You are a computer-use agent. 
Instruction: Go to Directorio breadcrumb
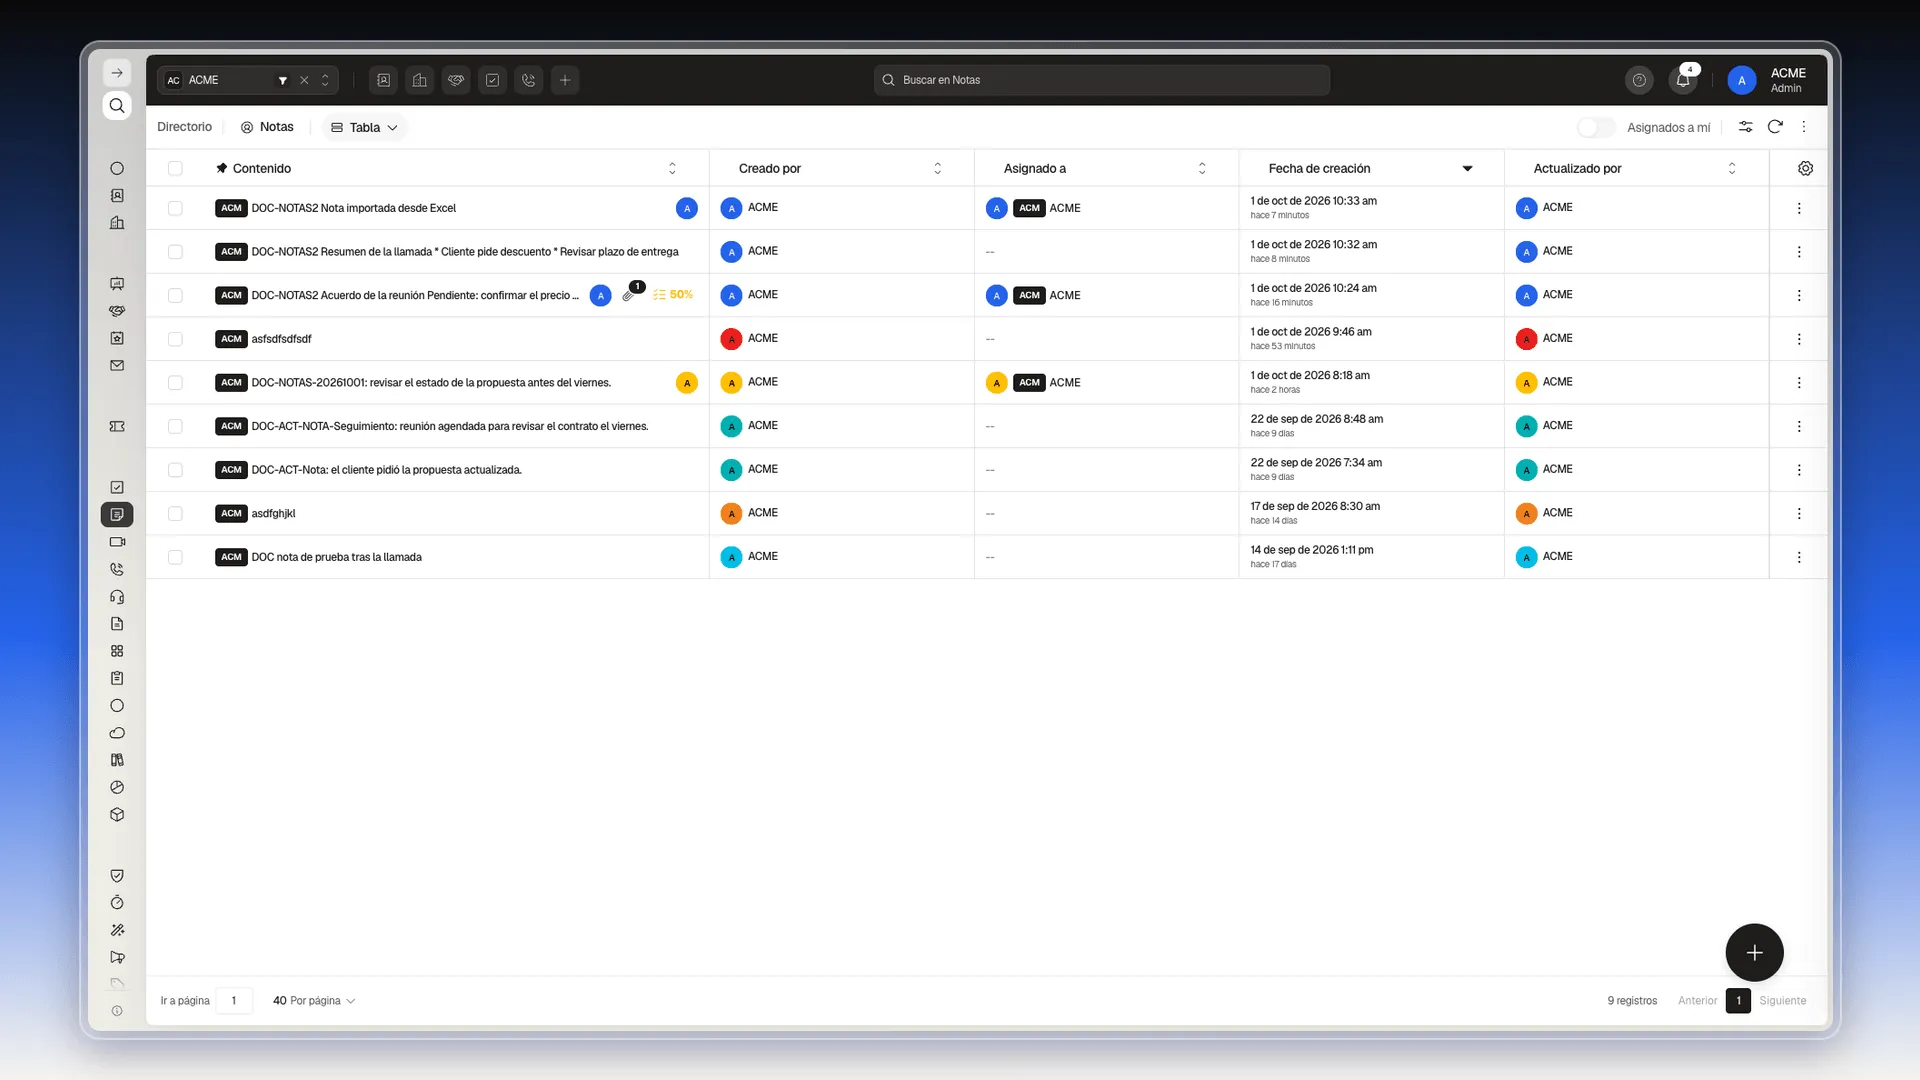pyautogui.click(x=184, y=127)
